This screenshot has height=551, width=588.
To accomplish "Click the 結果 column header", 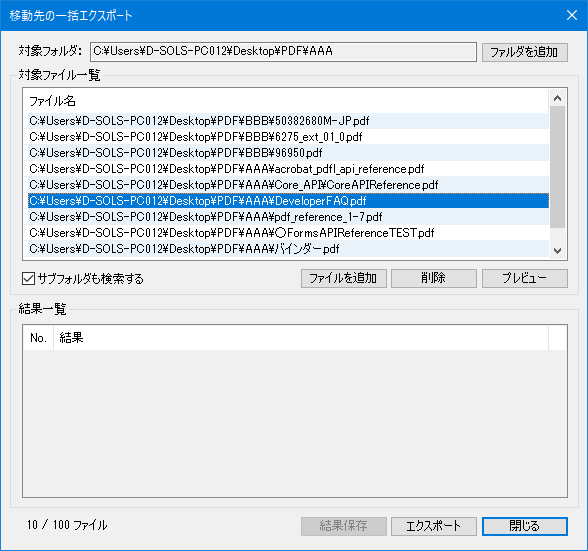I will coord(301,338).
